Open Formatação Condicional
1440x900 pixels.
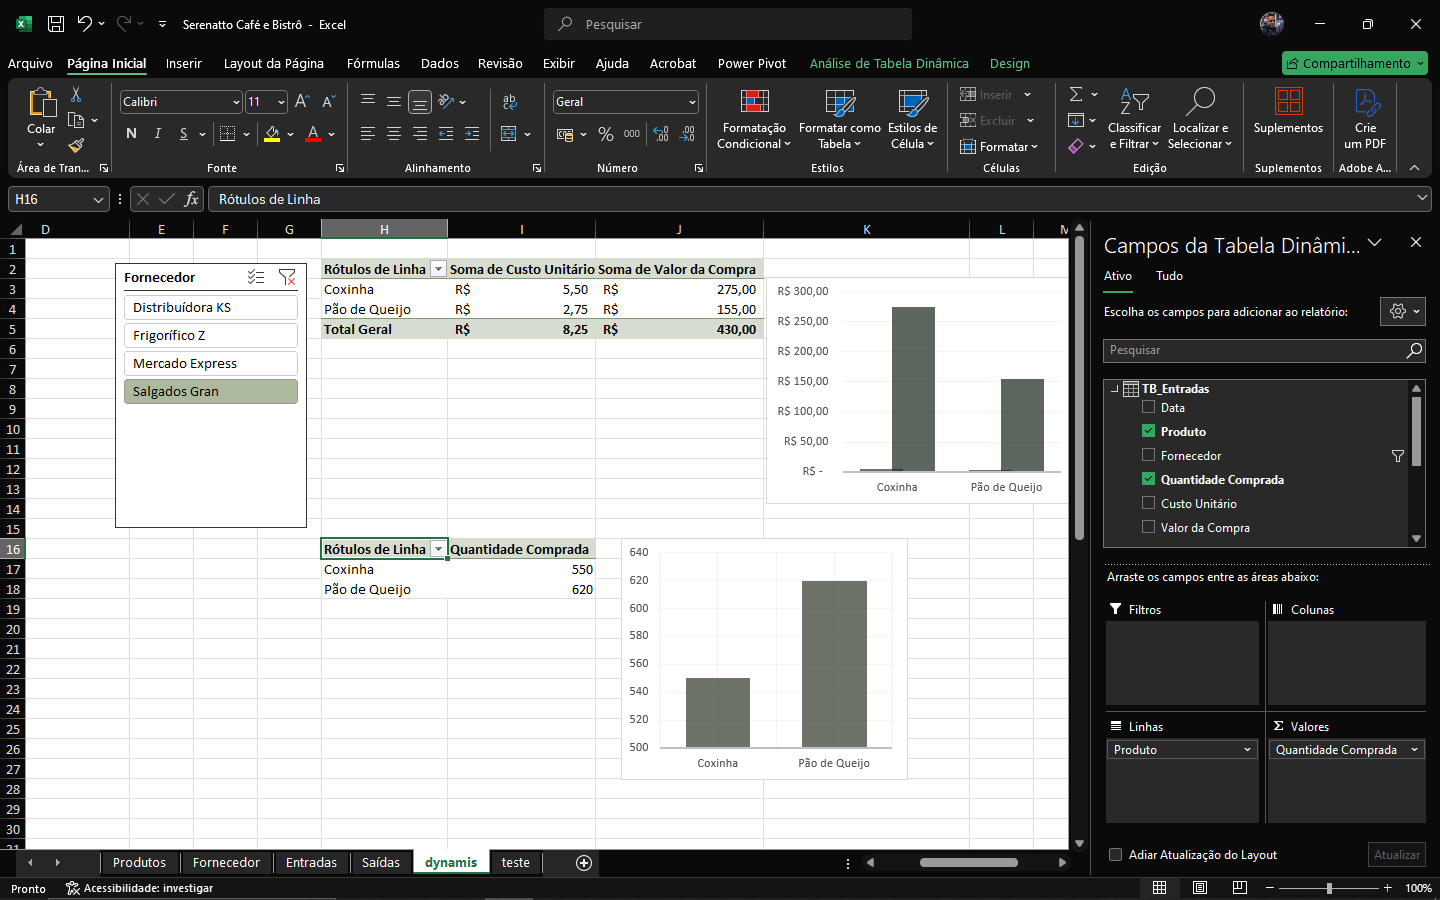click(x=754, y=120)
